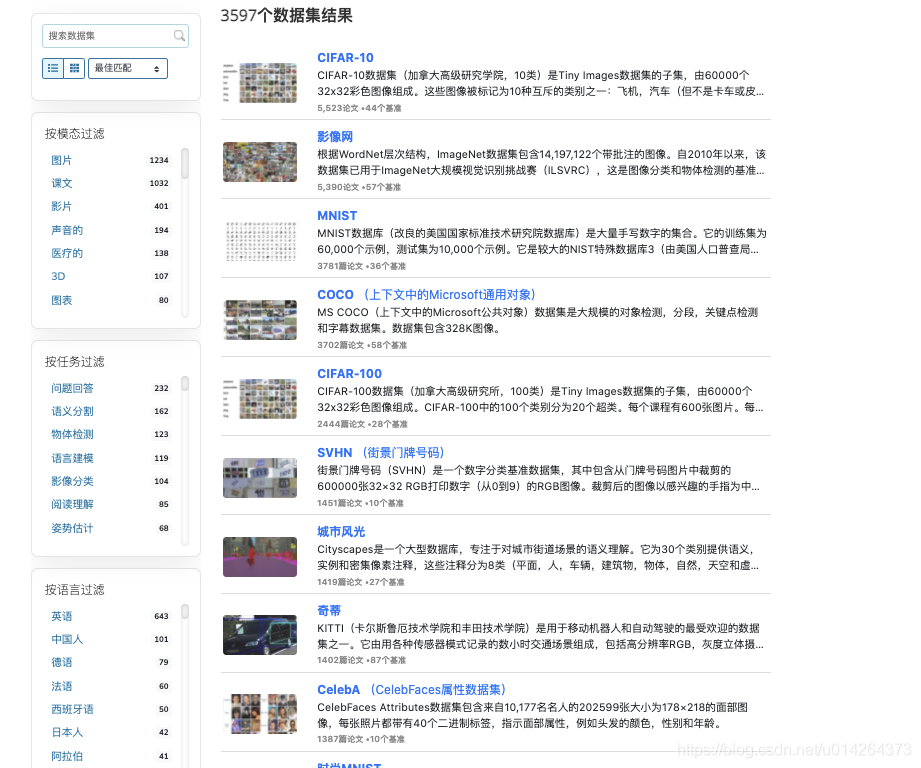921x768 pixels.
Task: Open the CIFAR-100 dataset title
Action: (349, 373)
